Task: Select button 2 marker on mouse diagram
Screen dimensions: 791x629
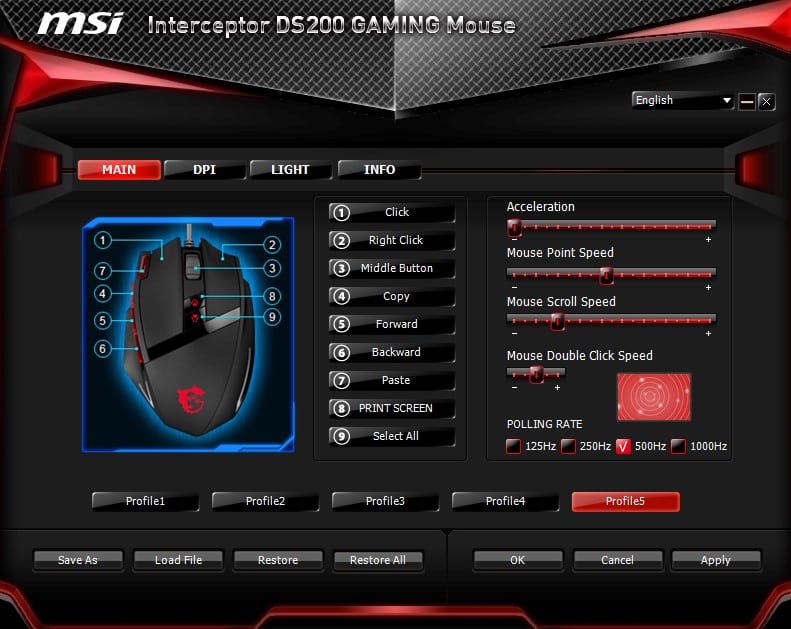Action: click(x=272, y=245)
